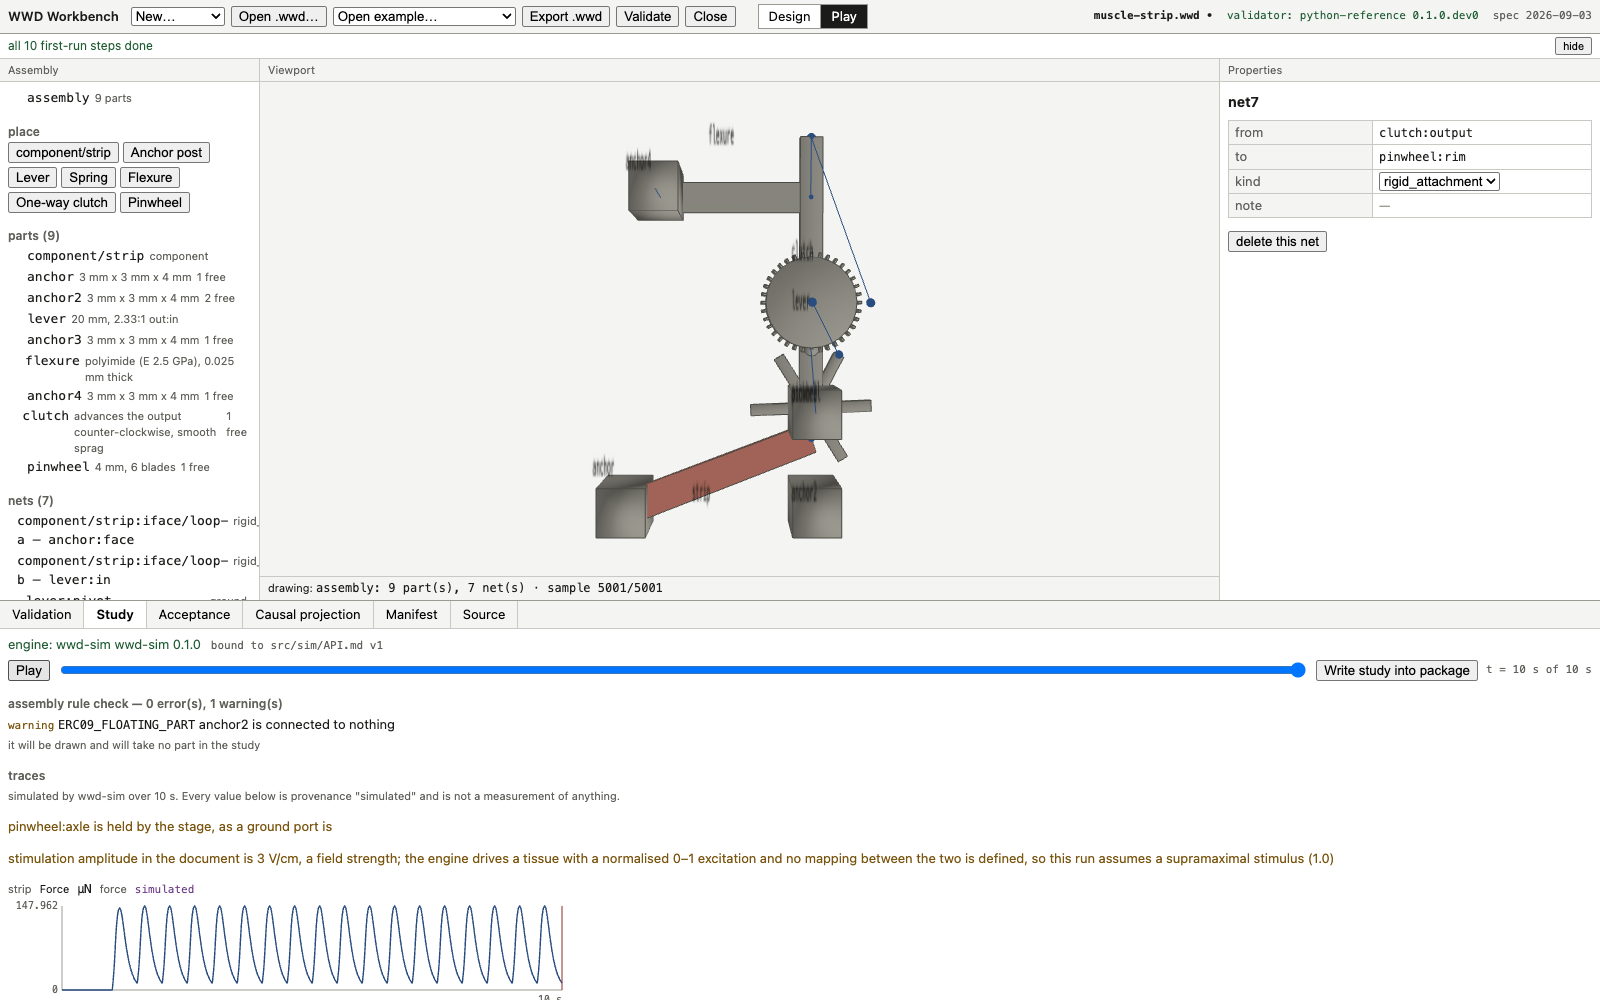This screenshot has width=1600, height=1000.
Task: Switch to Causal projection tab
Action: coord(308,614)
